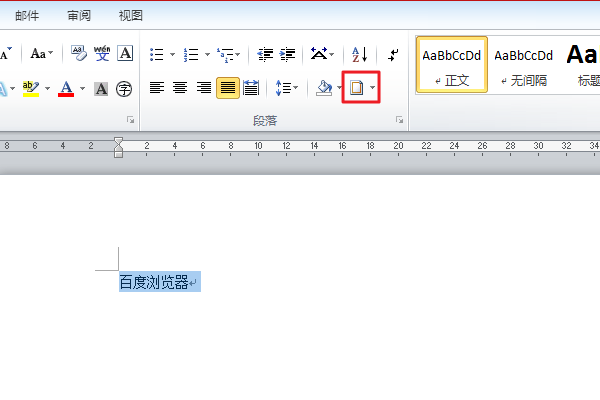Switch to the 审阅 ribbon tab
This screenshot has height=400, width=600.
click(79, 16)
